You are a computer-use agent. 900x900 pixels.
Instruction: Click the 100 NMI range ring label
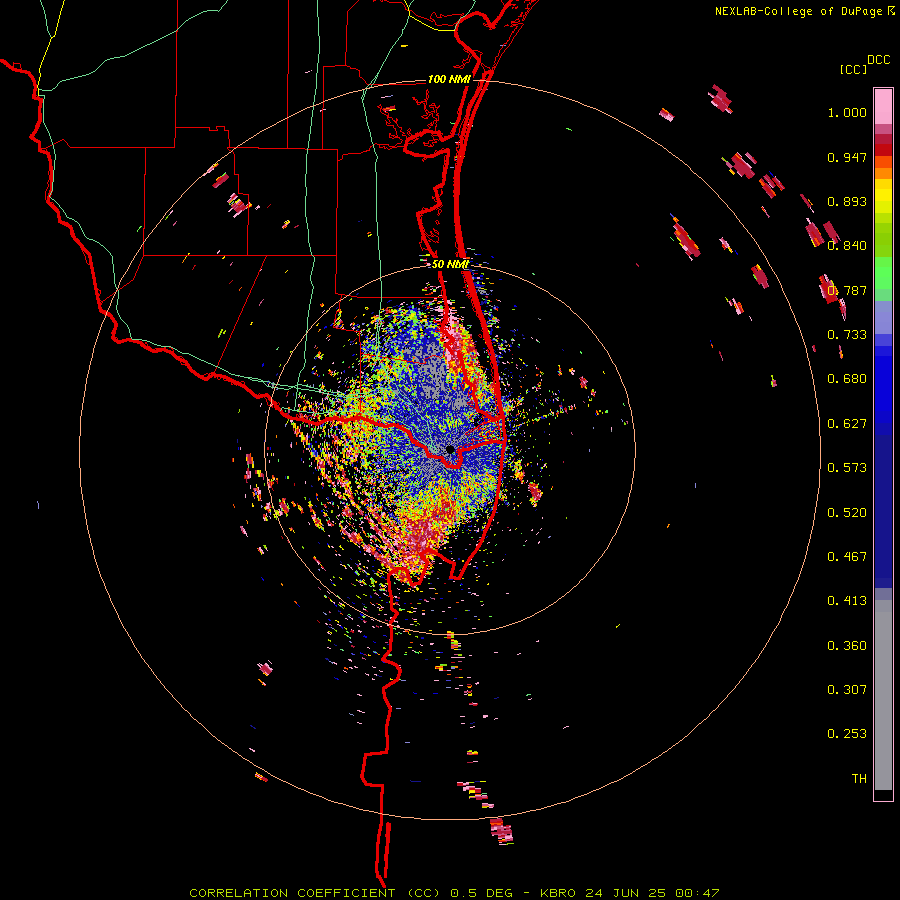[449, 79]
